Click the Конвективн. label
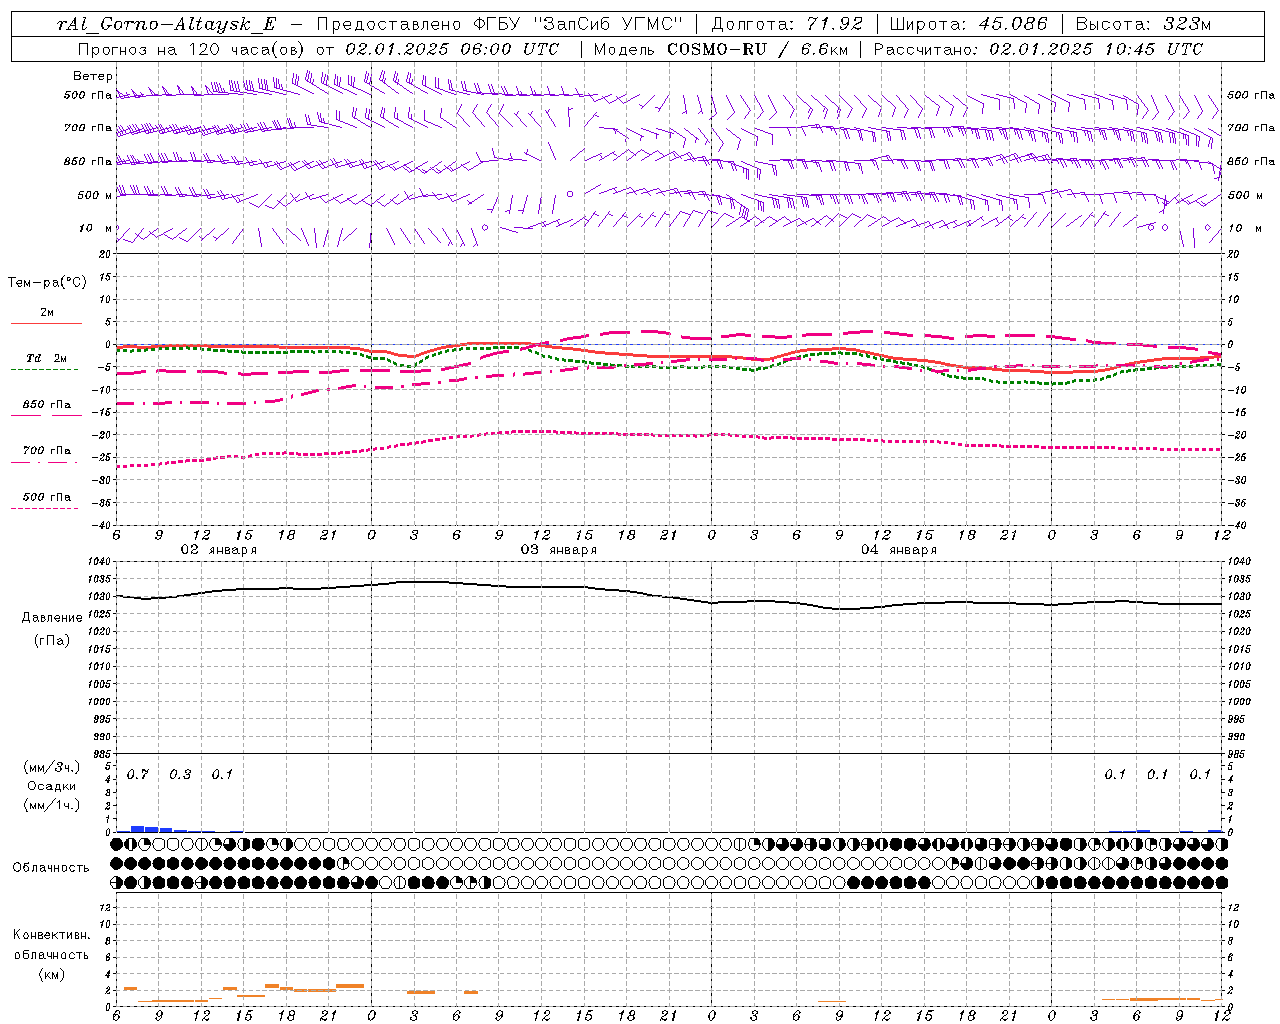The height and width of the screenshot is (1024, 1280). [51, 935]
